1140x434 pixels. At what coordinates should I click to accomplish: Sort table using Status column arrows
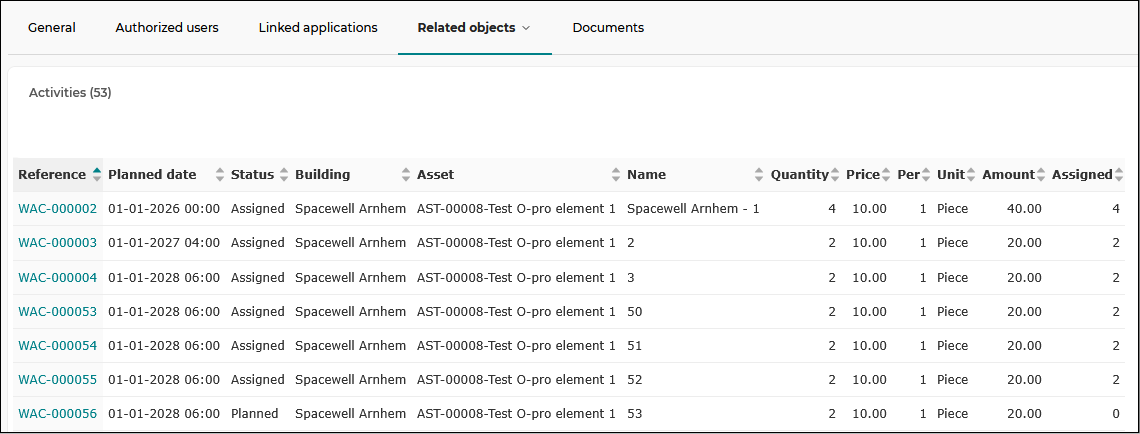284,174
